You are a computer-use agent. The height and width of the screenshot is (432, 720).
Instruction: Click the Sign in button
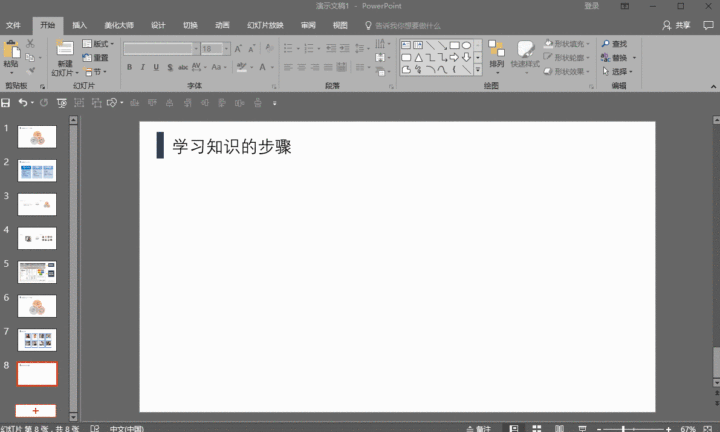click(x=591, y=6)
